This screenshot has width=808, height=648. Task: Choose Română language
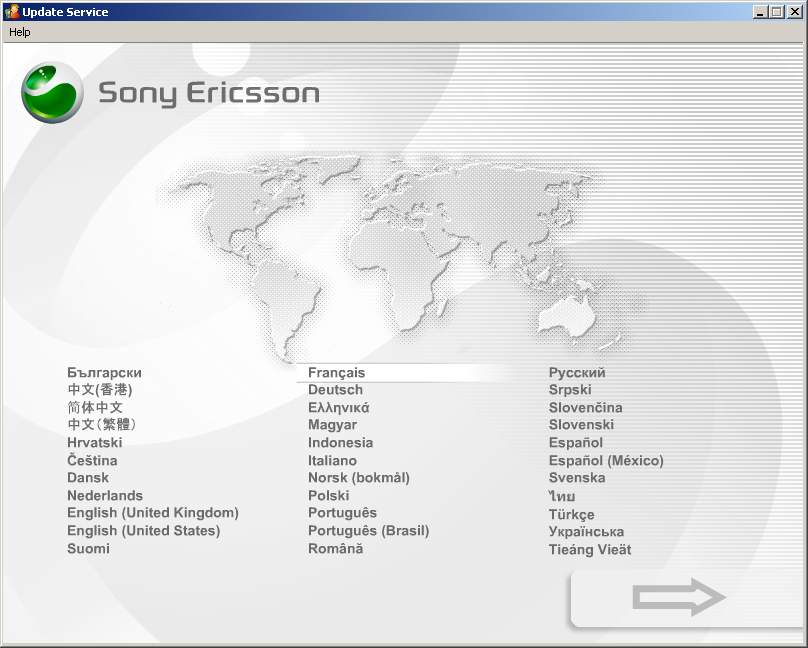(x=335, y=548)
